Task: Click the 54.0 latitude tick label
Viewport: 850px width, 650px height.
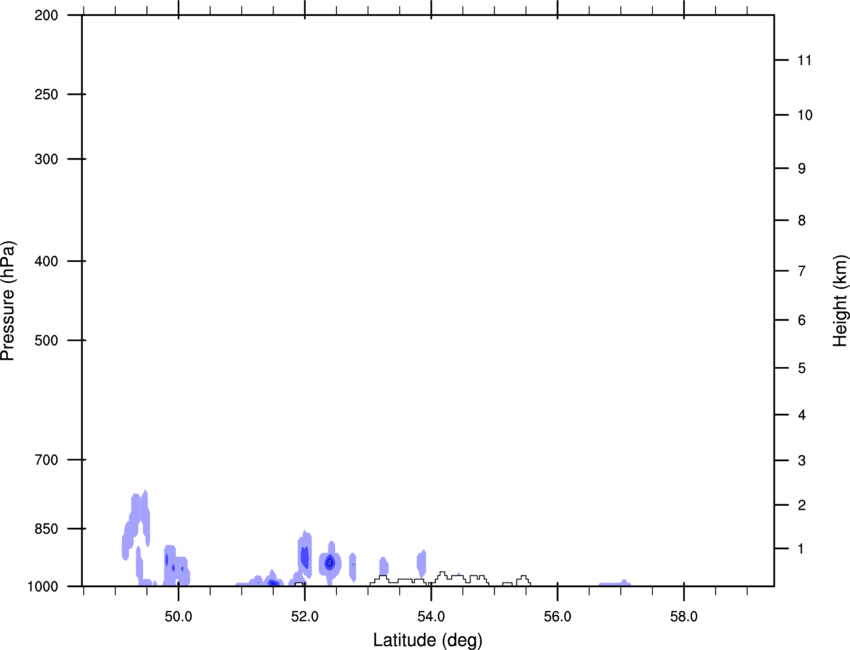Action: (x=431, y=616)
